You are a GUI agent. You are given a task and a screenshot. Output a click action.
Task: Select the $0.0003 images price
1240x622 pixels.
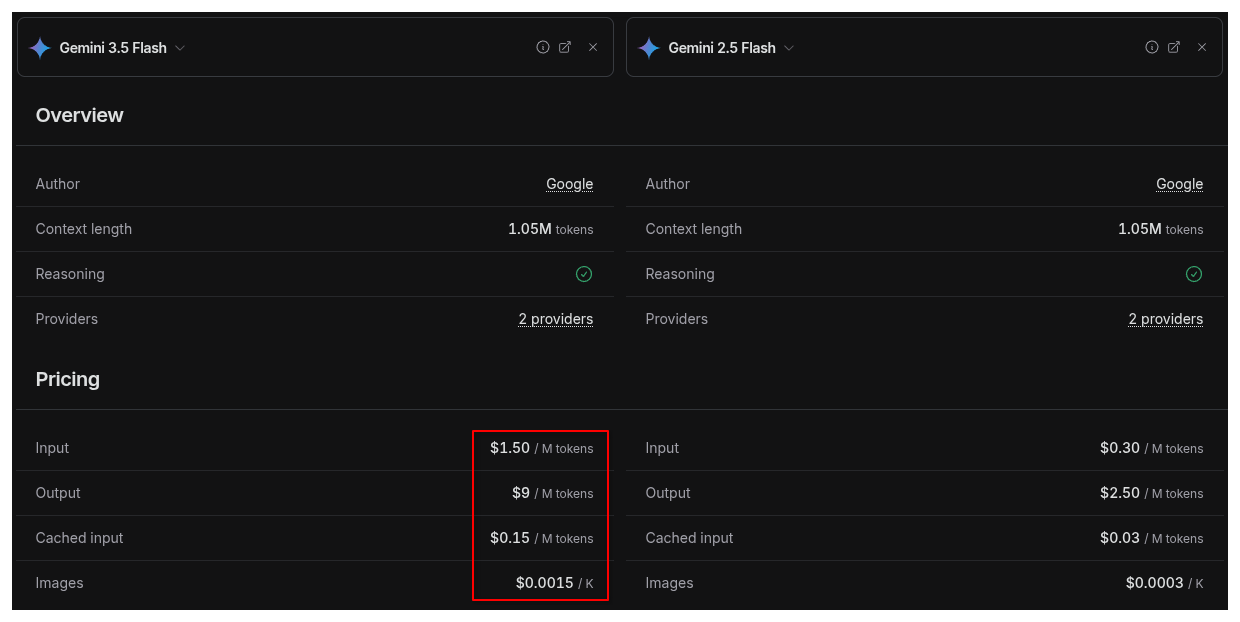(x=1155, y=583)
